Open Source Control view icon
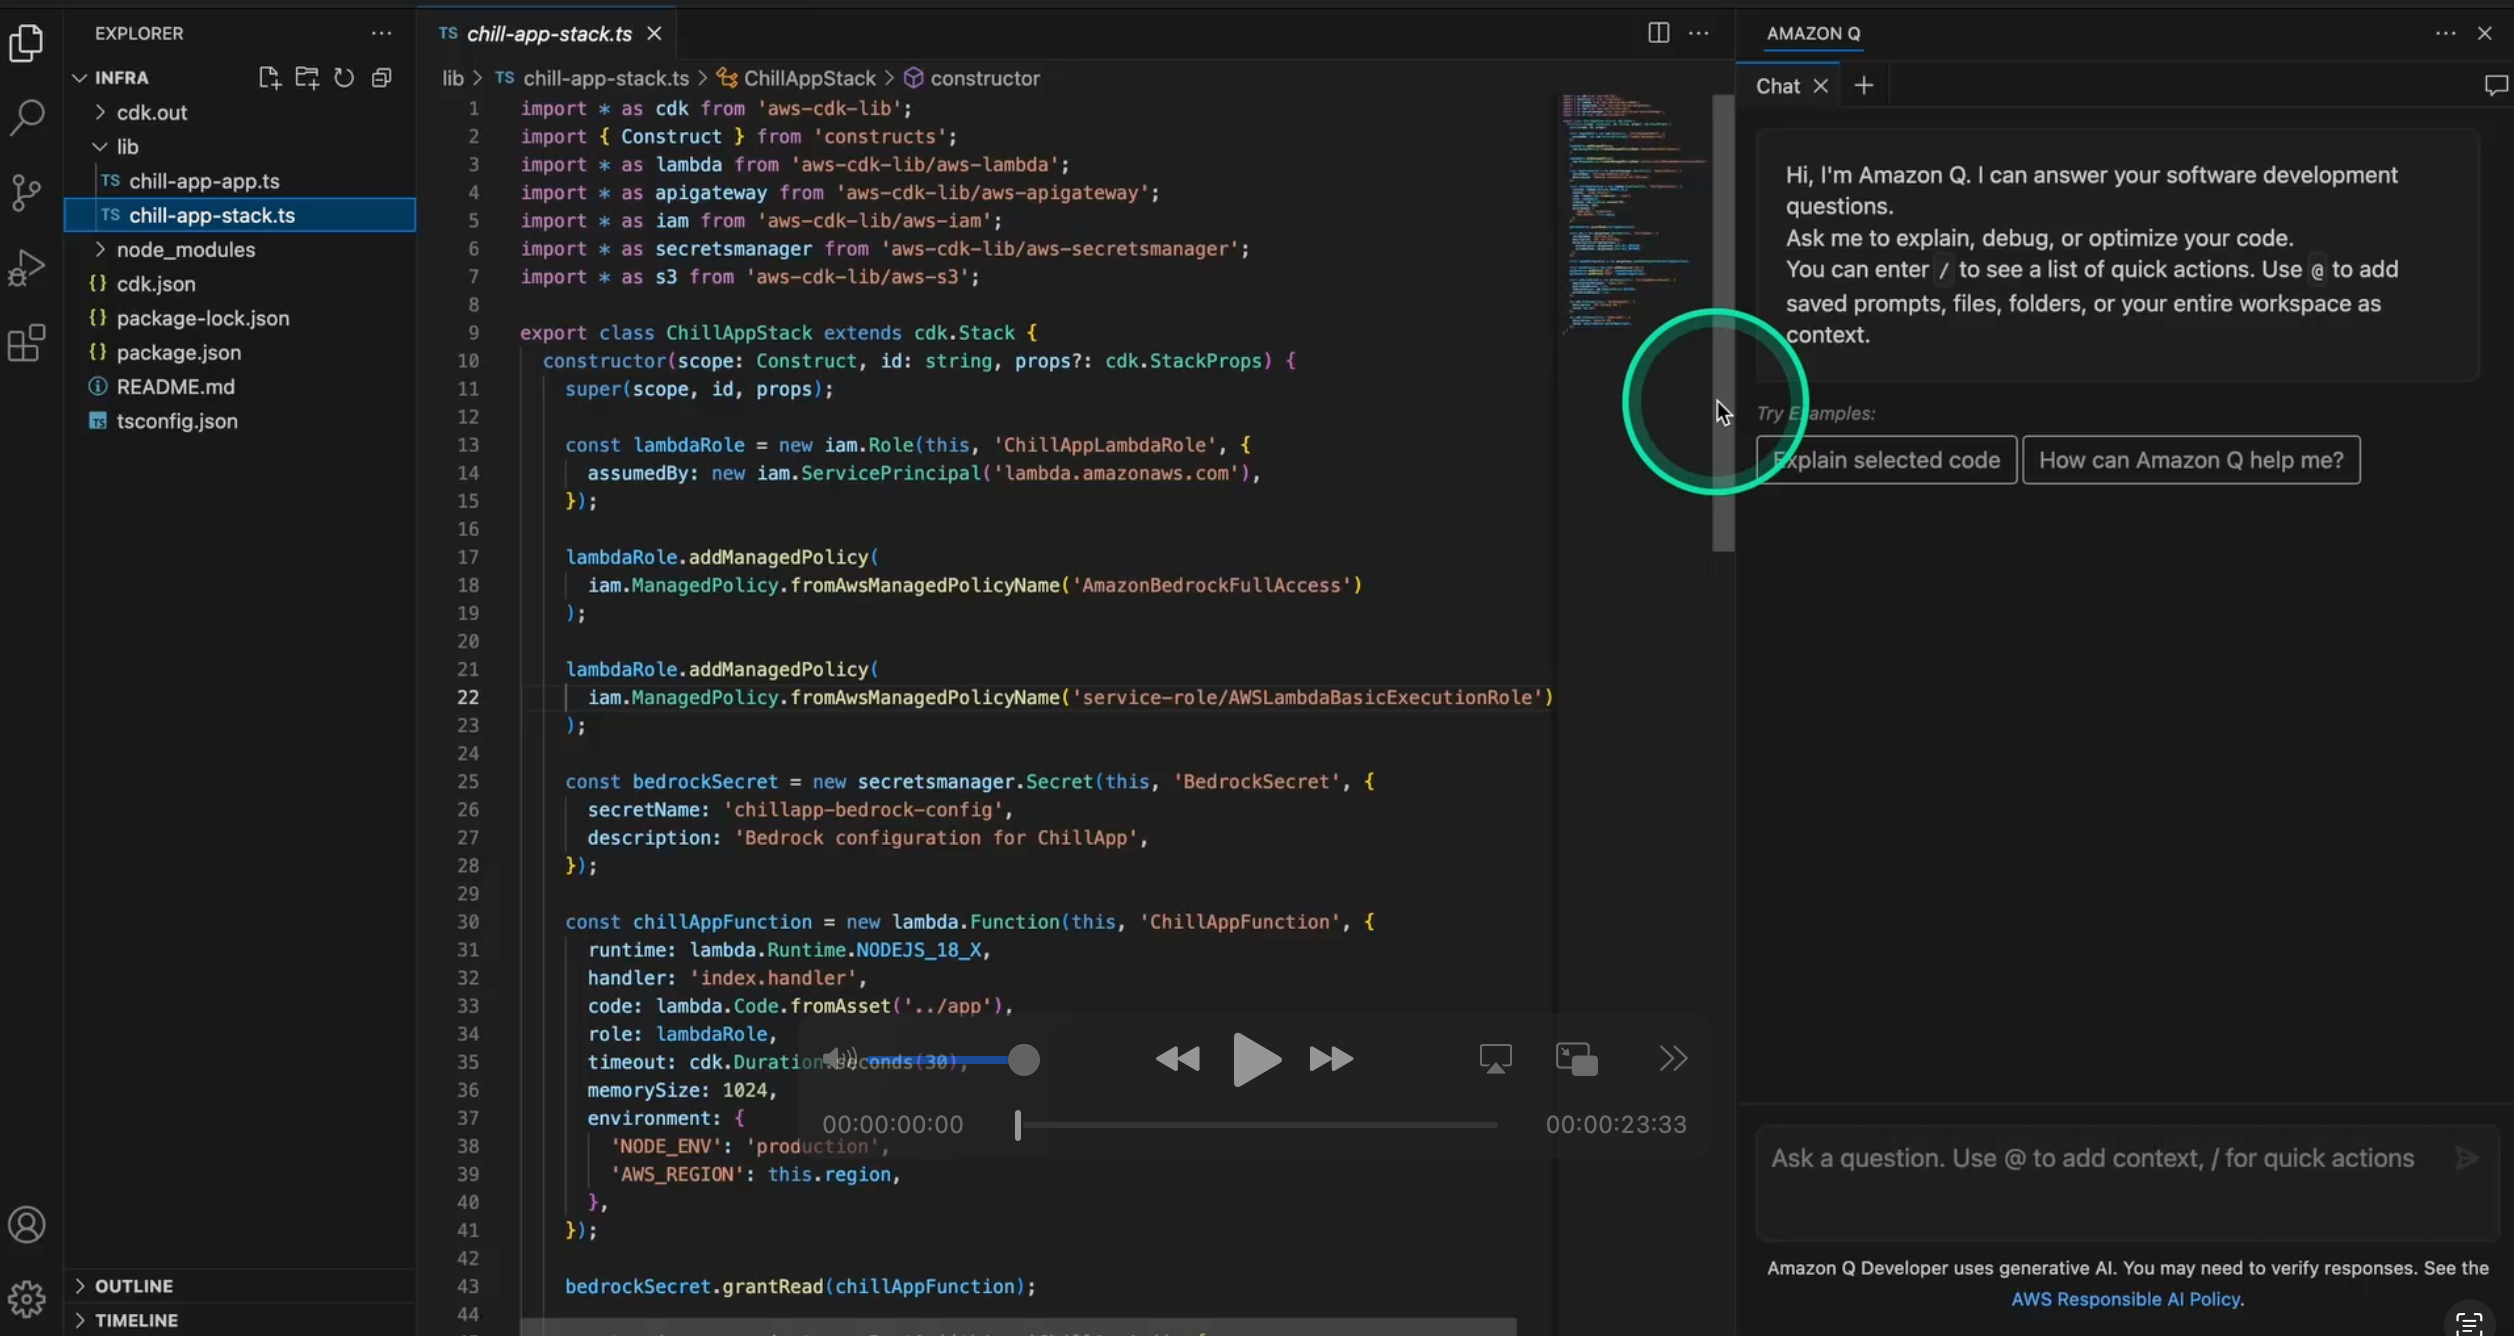Screen dimensions: 2514x1336 click(x=27, y=192)
